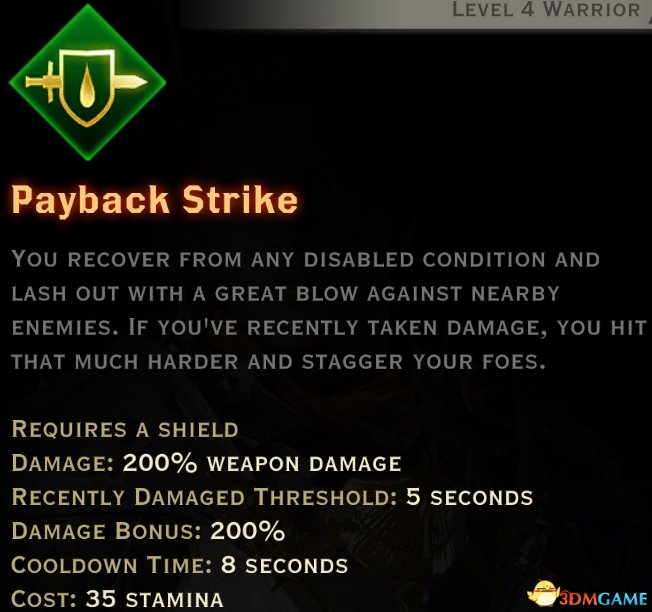Click the Damage Bonus 200% line

[148, 531]
